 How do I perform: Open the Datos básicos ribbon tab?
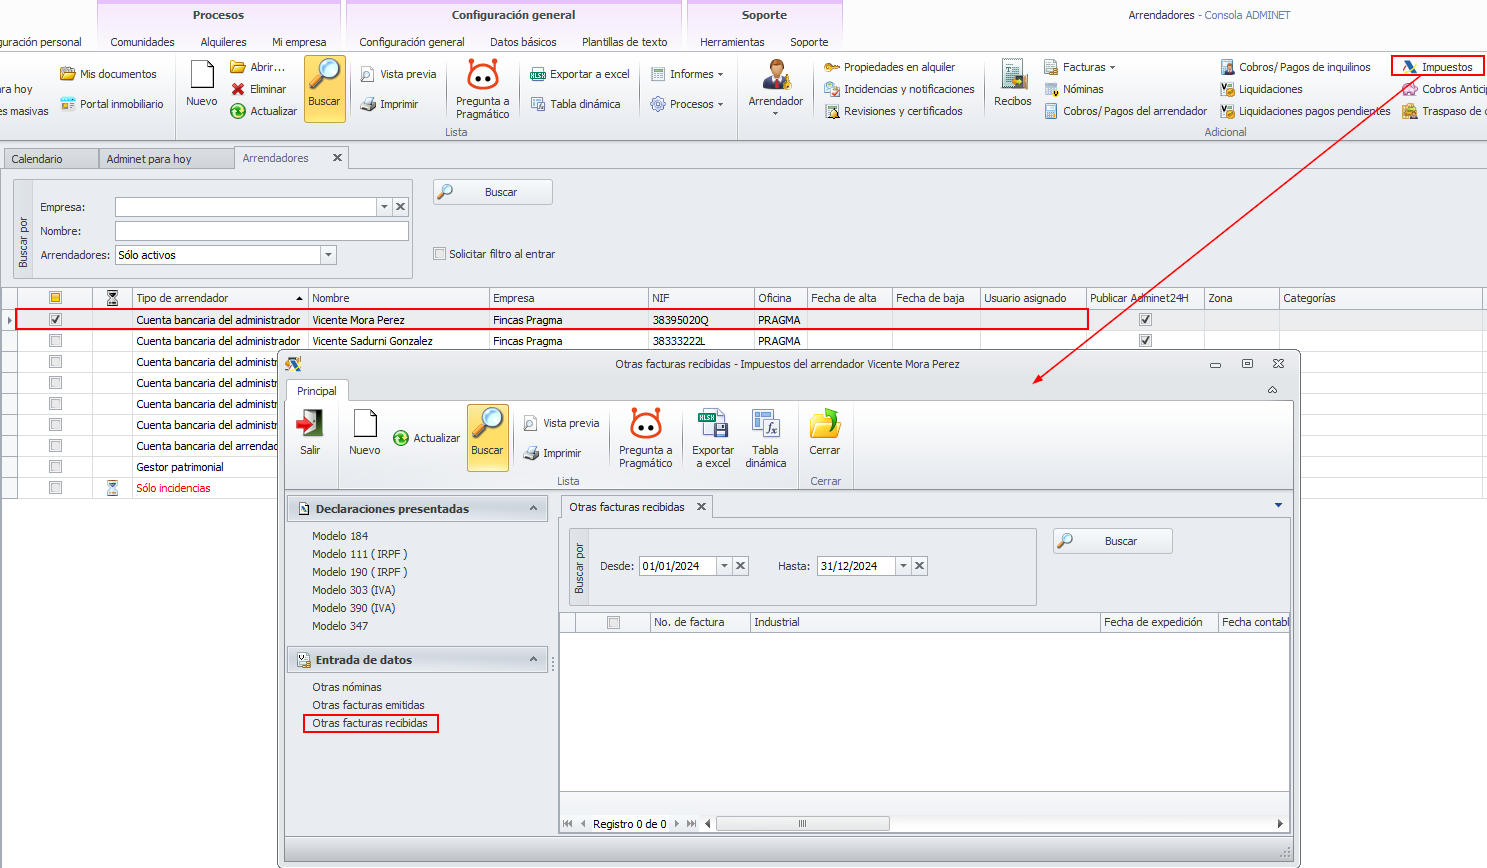pyautogui.click(x=523, y=42)
